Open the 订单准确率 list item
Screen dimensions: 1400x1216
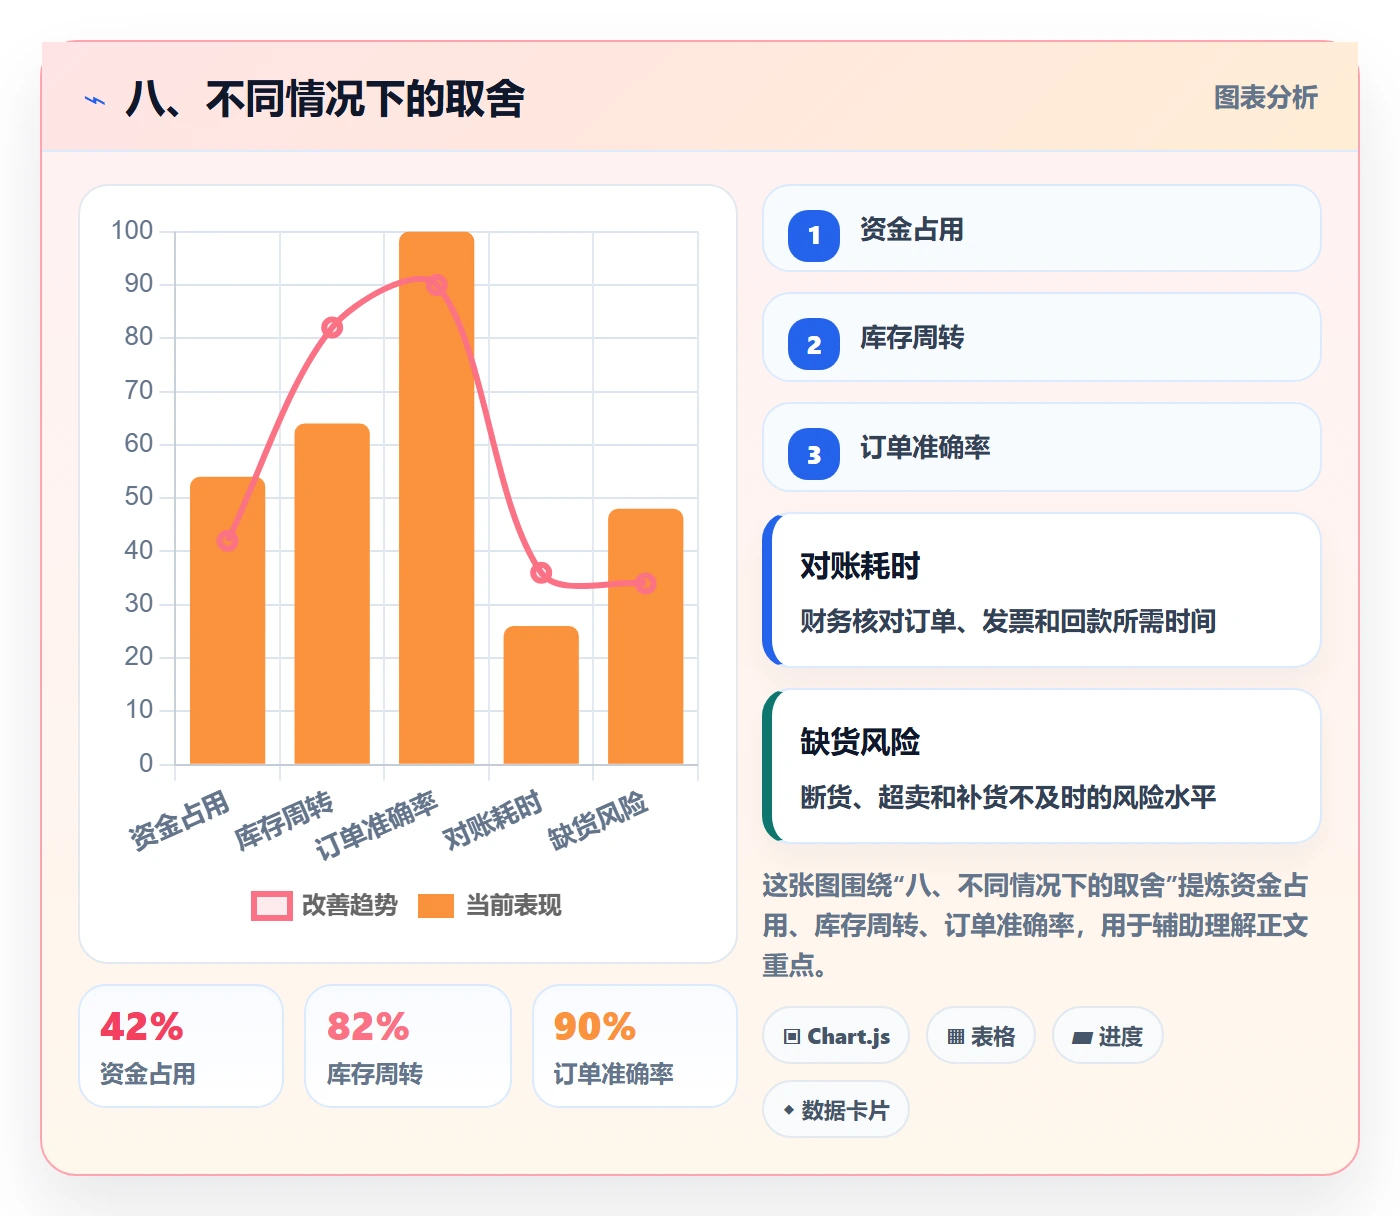pyautogui.click(x=1042, y=447)
